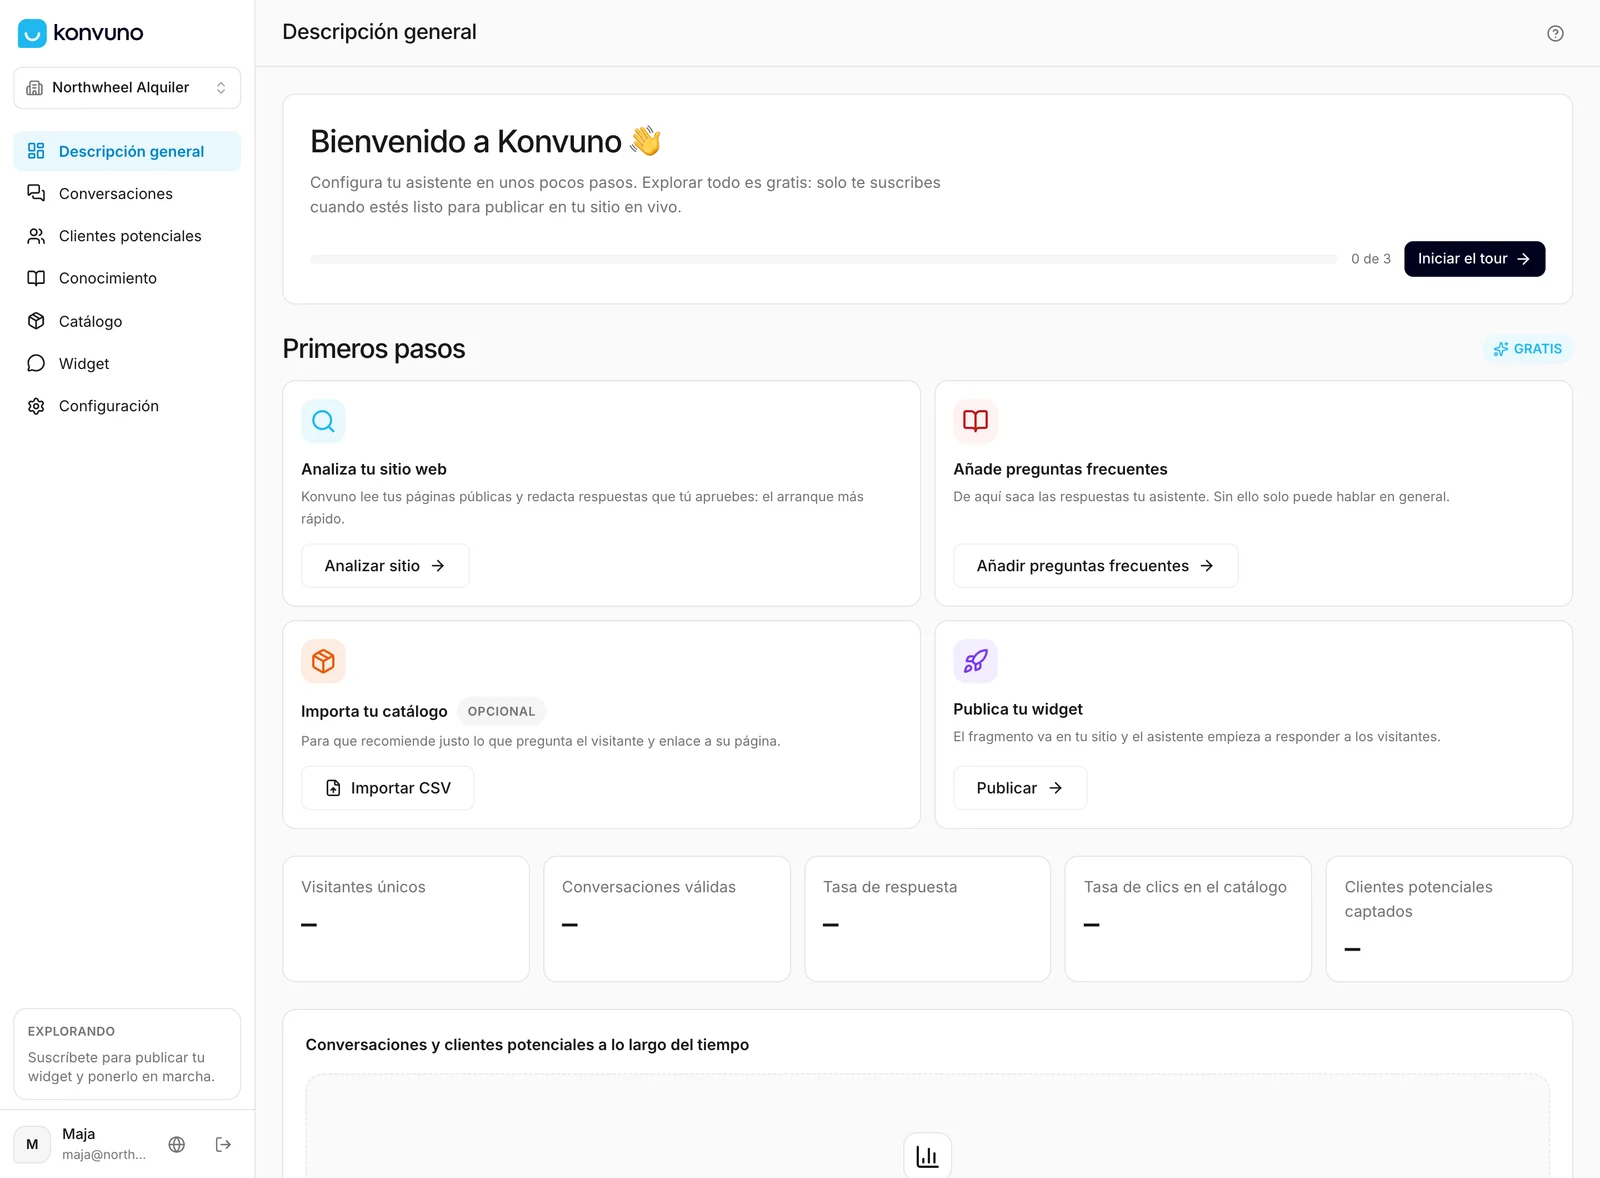Click the Analizar sitio button
This screenshot has height=1178, width=1600.
pos(385,566)
